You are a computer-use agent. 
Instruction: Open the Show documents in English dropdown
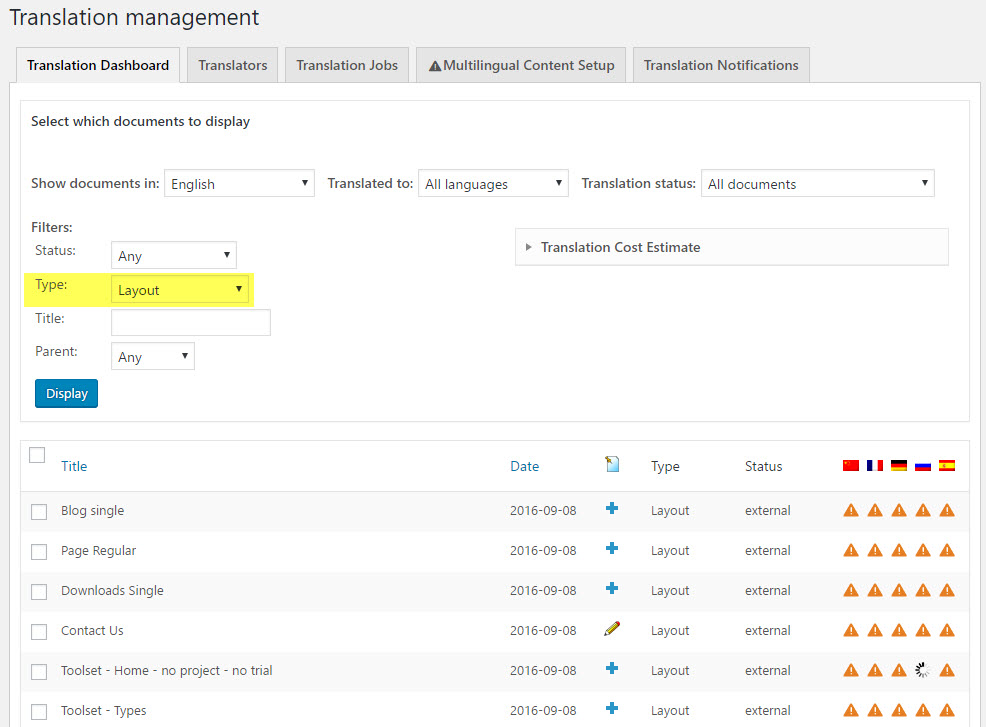click(239, 184)
